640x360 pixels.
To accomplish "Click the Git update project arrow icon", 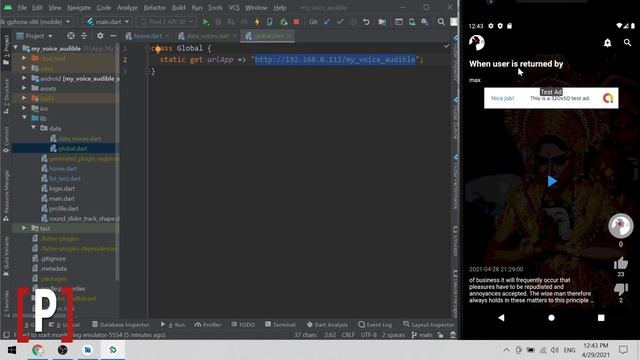I will 327,22.
